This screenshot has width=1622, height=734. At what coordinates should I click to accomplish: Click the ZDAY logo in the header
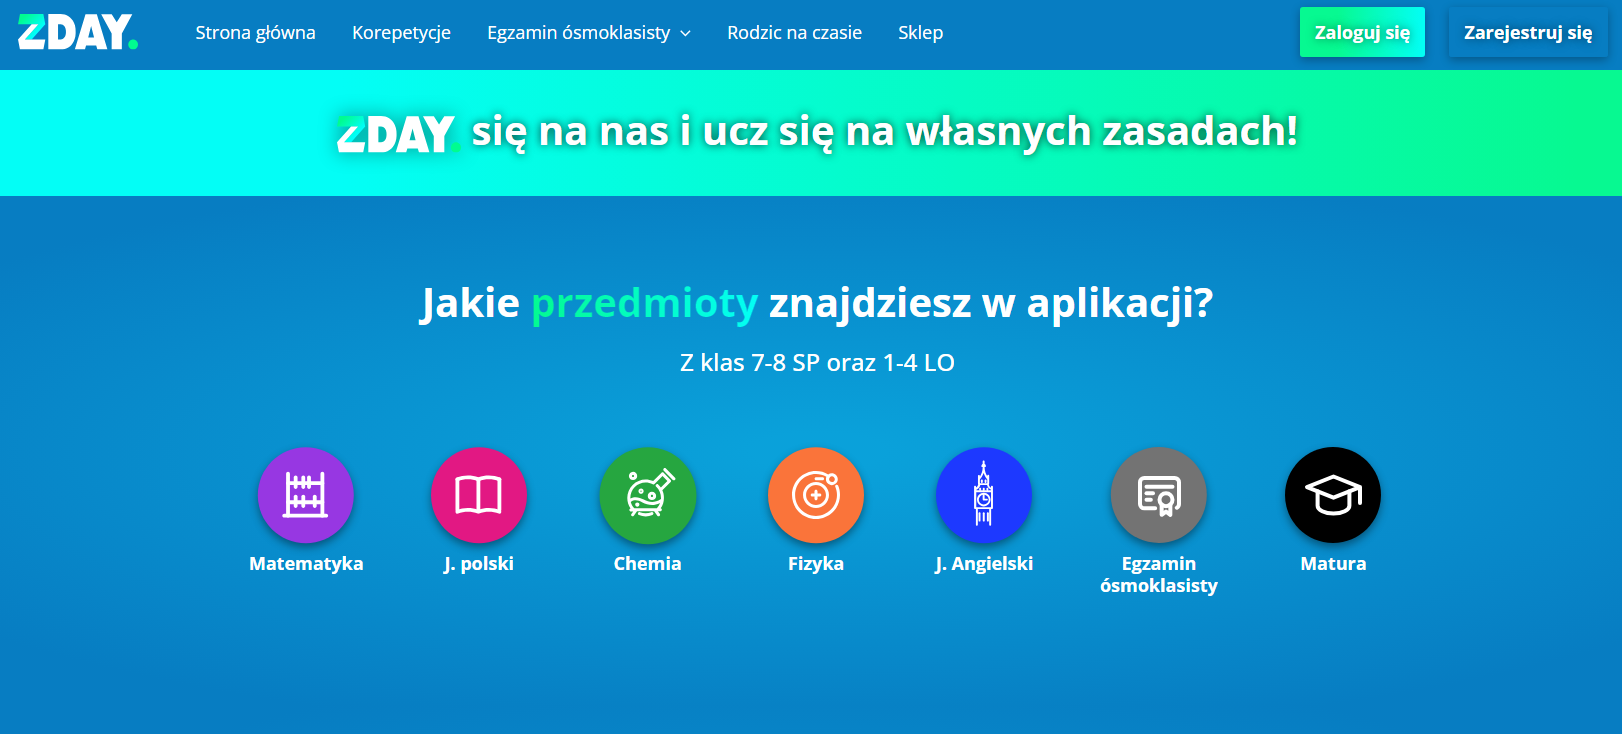pyautogui.click(x=78, y=32)
